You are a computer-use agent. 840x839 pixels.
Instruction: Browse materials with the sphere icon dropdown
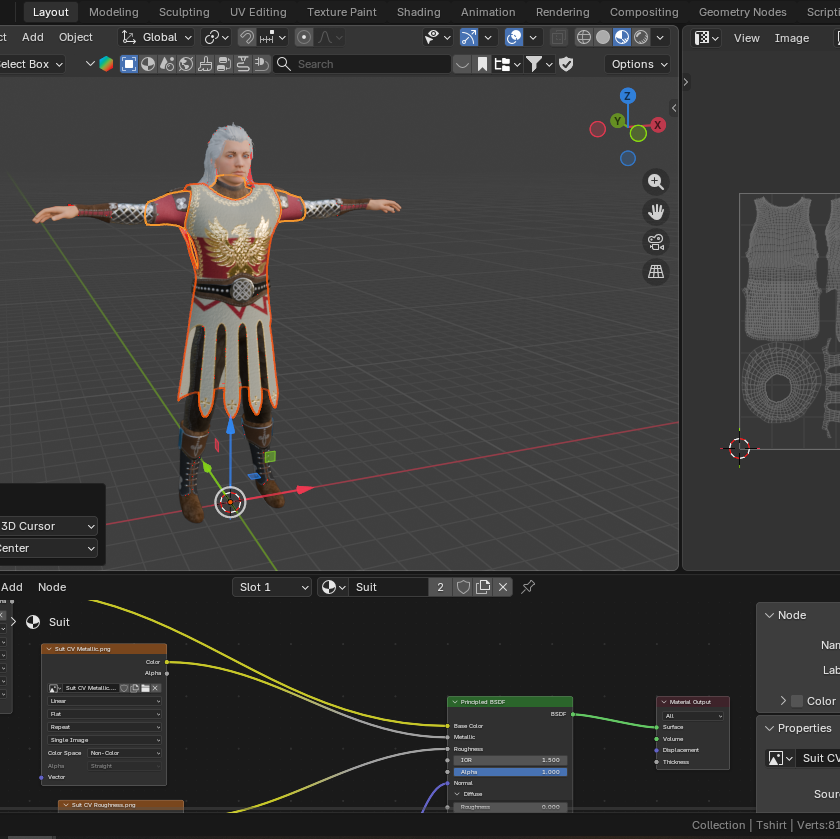pyautogui.click(x=333, y=587)
